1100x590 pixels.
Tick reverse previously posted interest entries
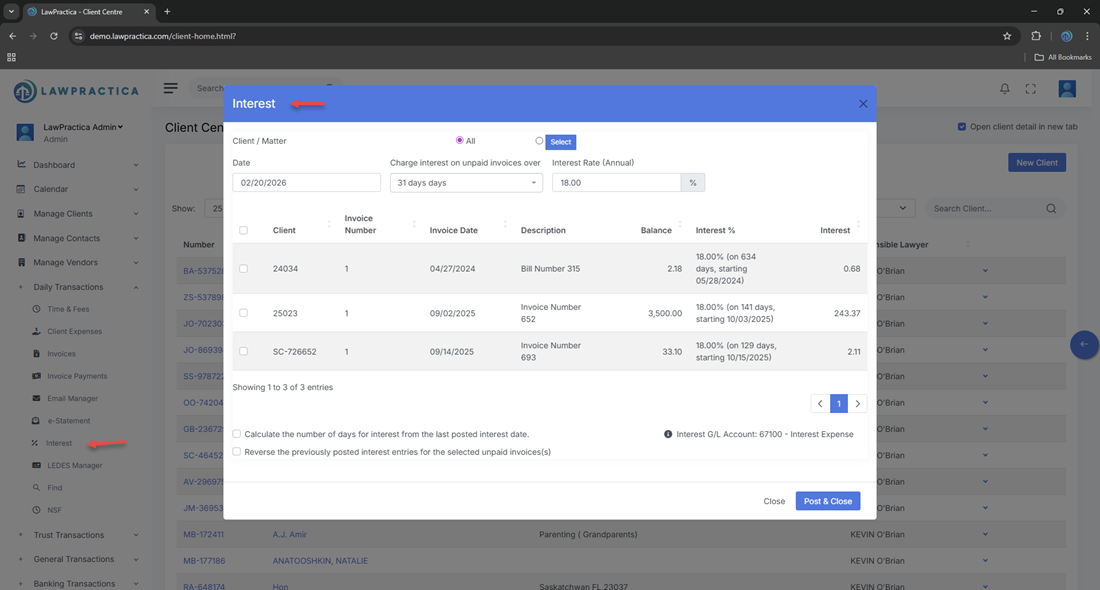tap(237, 452)
